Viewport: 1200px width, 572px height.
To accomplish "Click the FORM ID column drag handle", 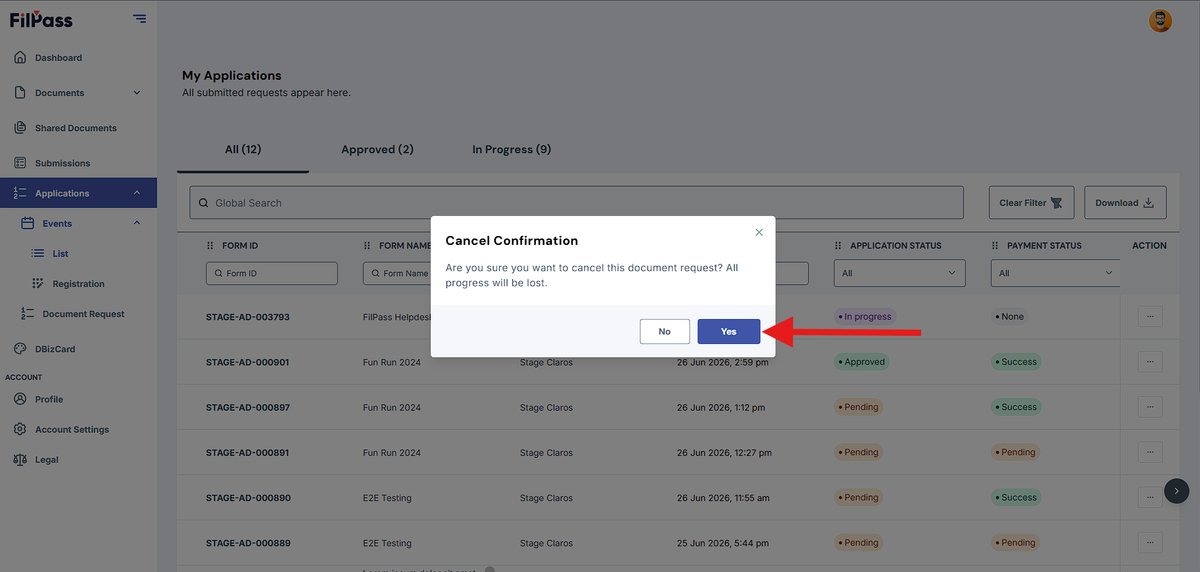I will (x=210, y=246).
